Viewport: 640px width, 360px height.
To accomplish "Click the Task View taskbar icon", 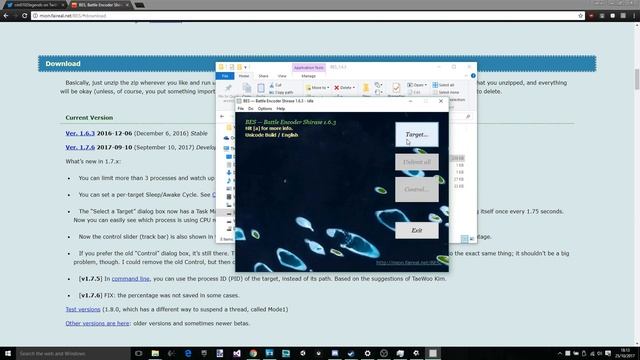I will [138, 353].
